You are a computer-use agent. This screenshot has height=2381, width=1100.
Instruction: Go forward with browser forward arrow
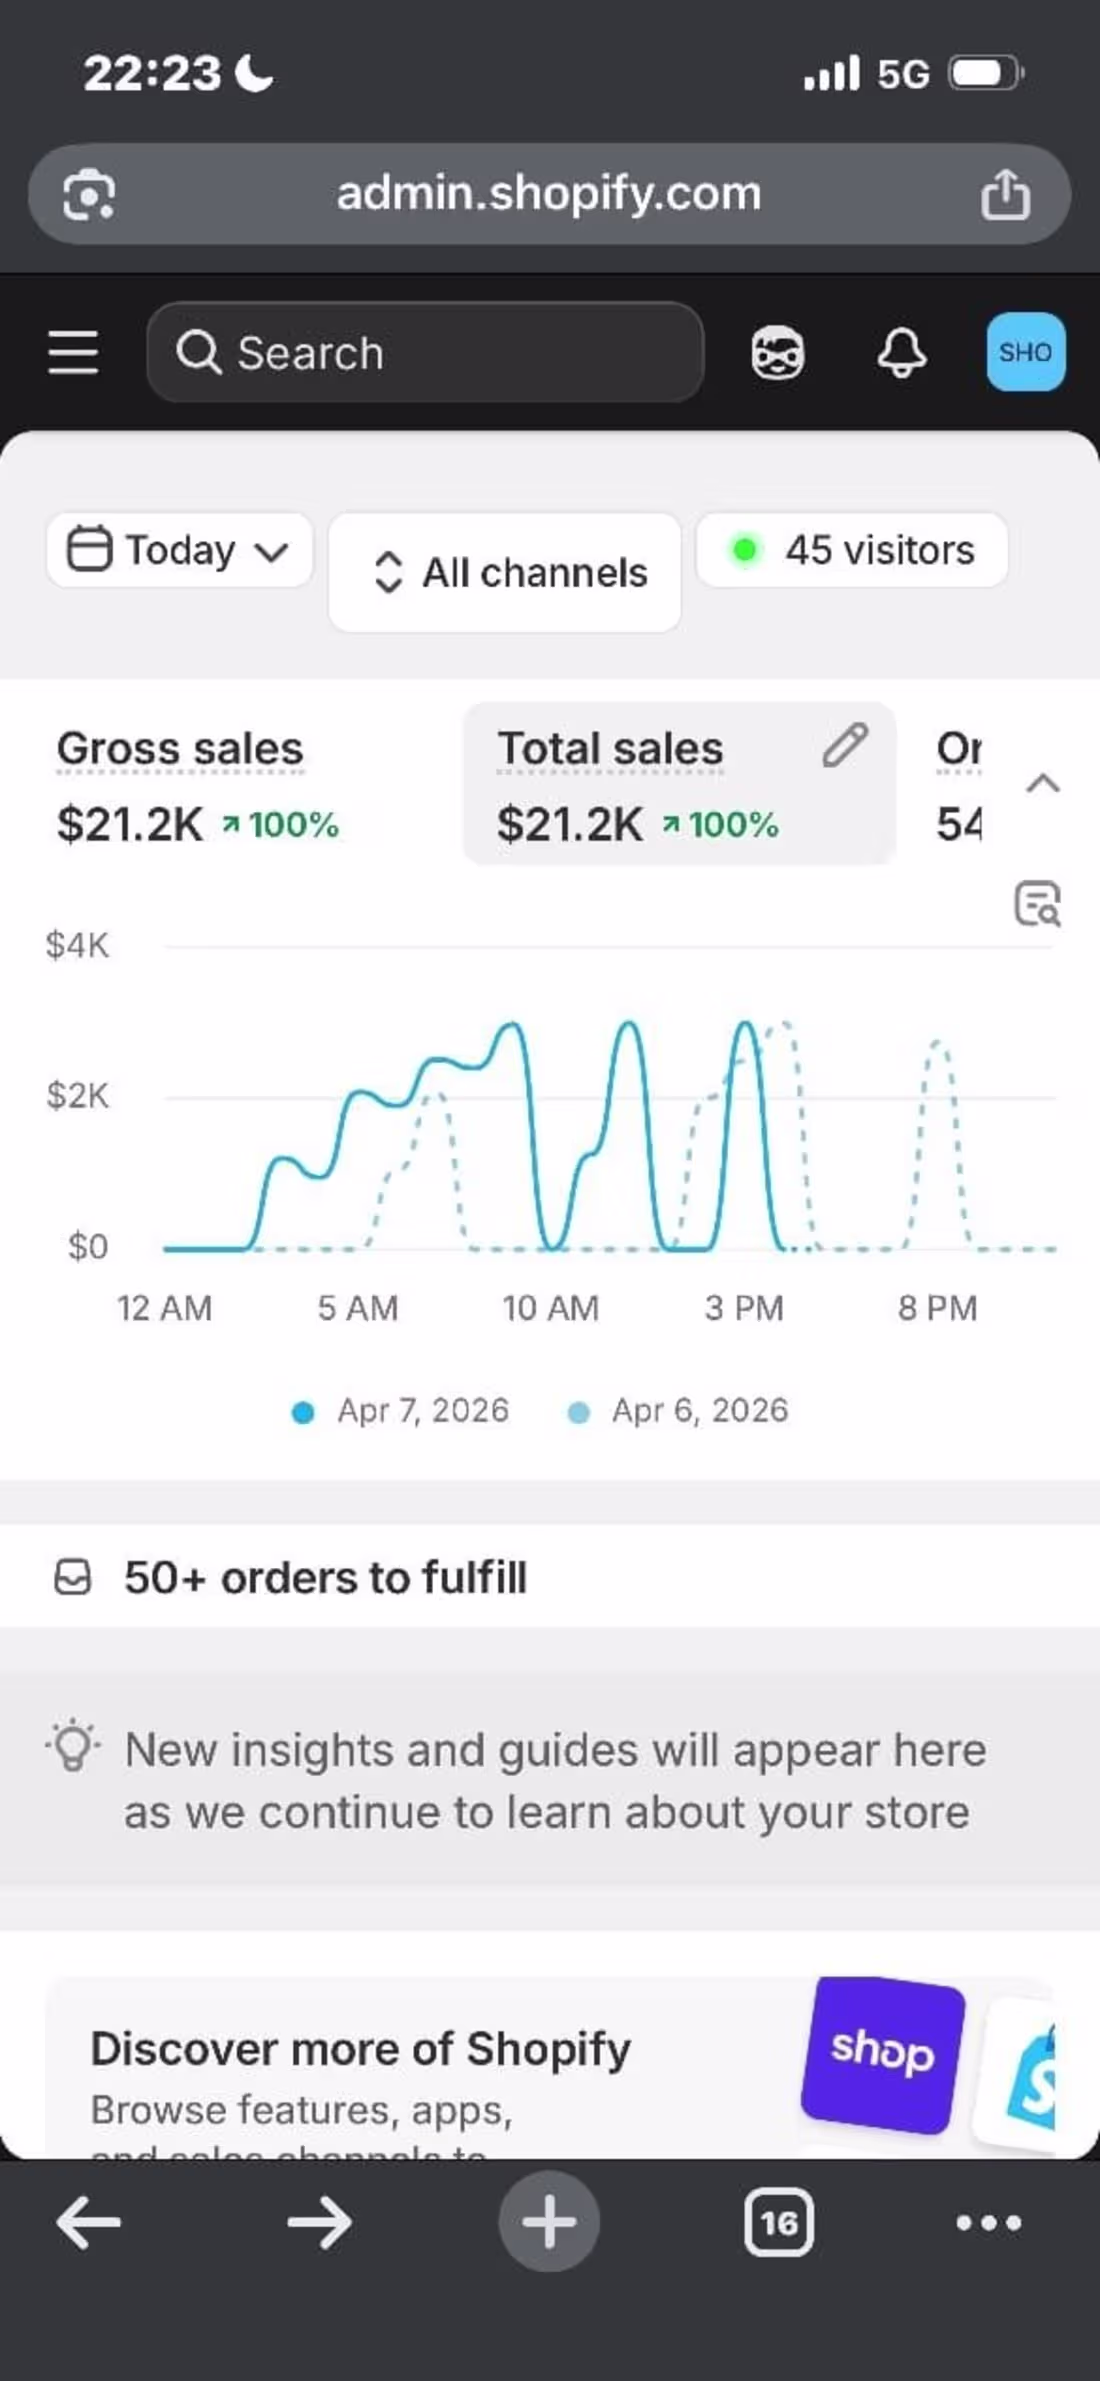(319, 2223)
